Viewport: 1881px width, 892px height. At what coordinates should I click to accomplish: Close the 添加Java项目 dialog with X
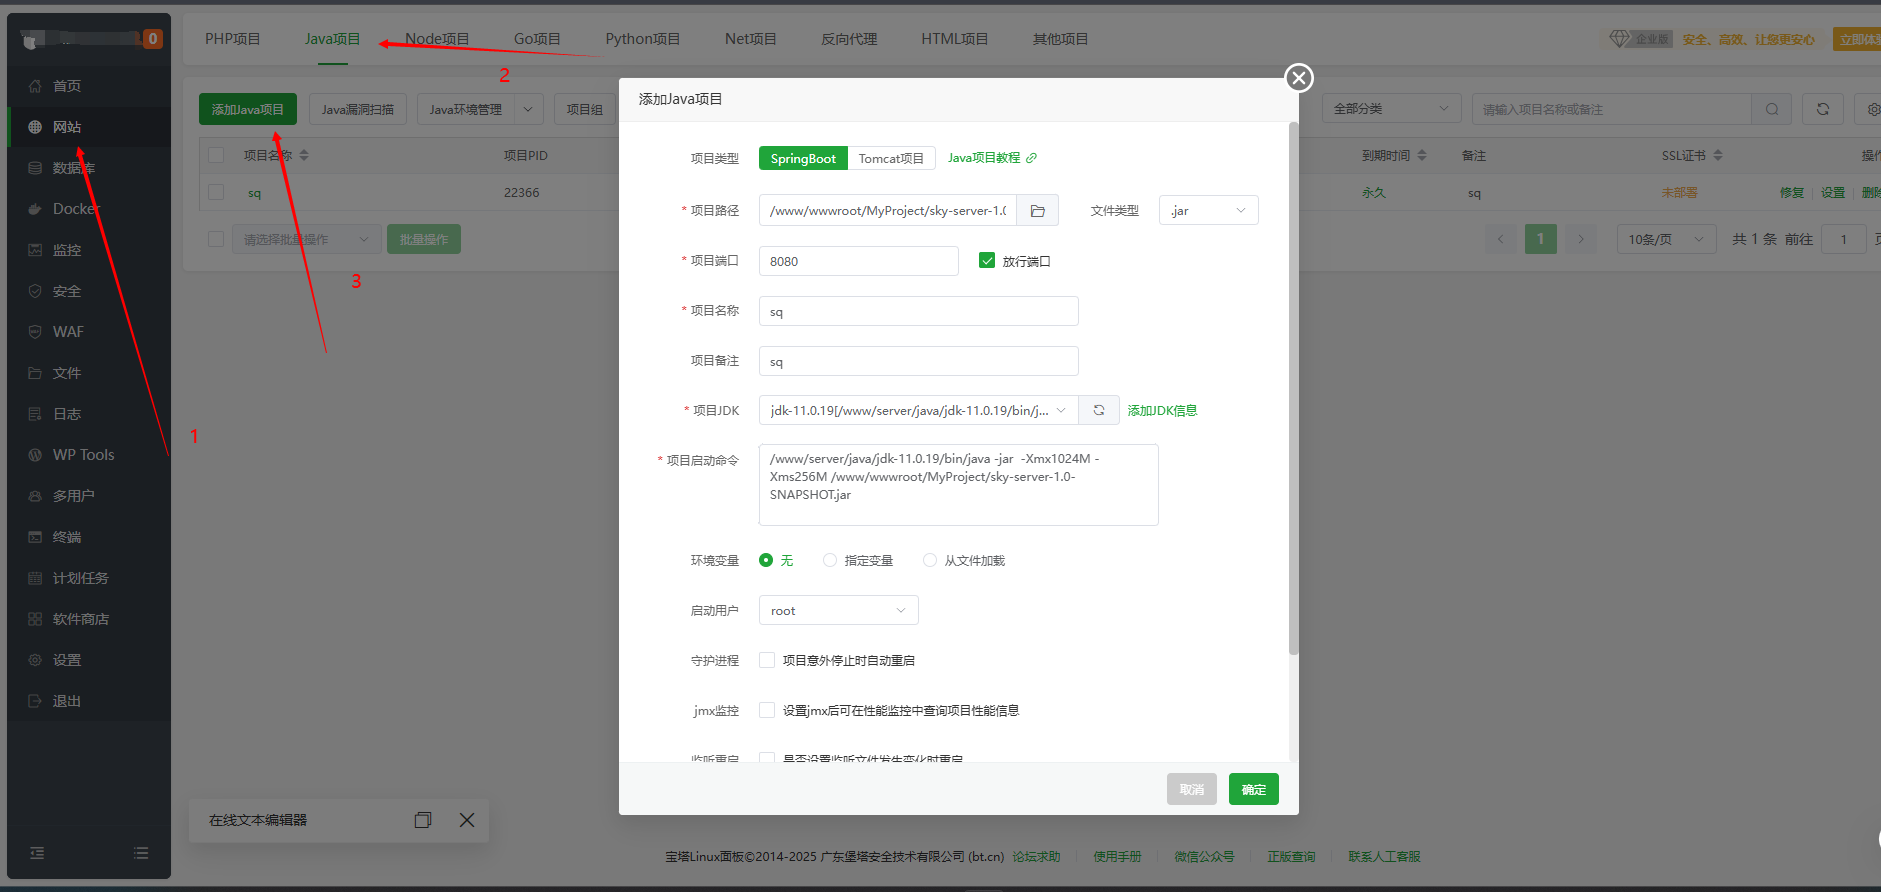point(1298,77)
